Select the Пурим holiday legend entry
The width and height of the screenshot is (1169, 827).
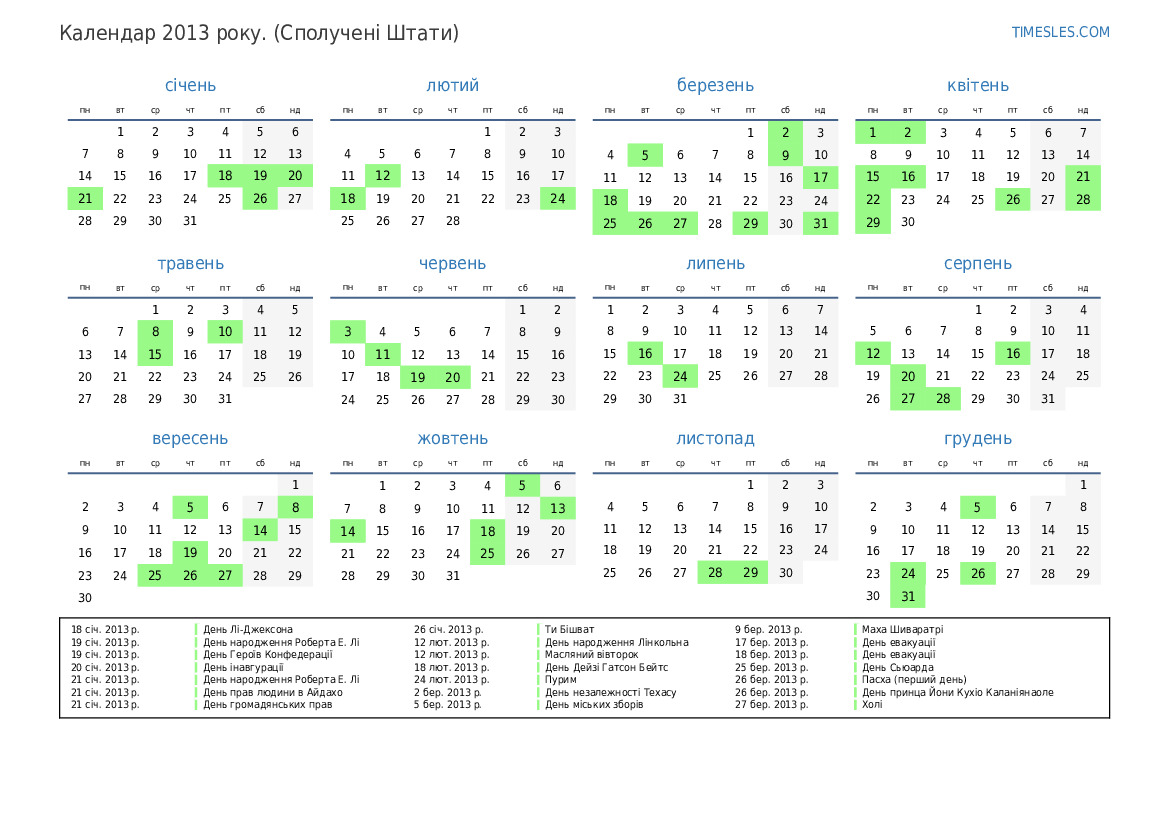[x=561, y=679]
